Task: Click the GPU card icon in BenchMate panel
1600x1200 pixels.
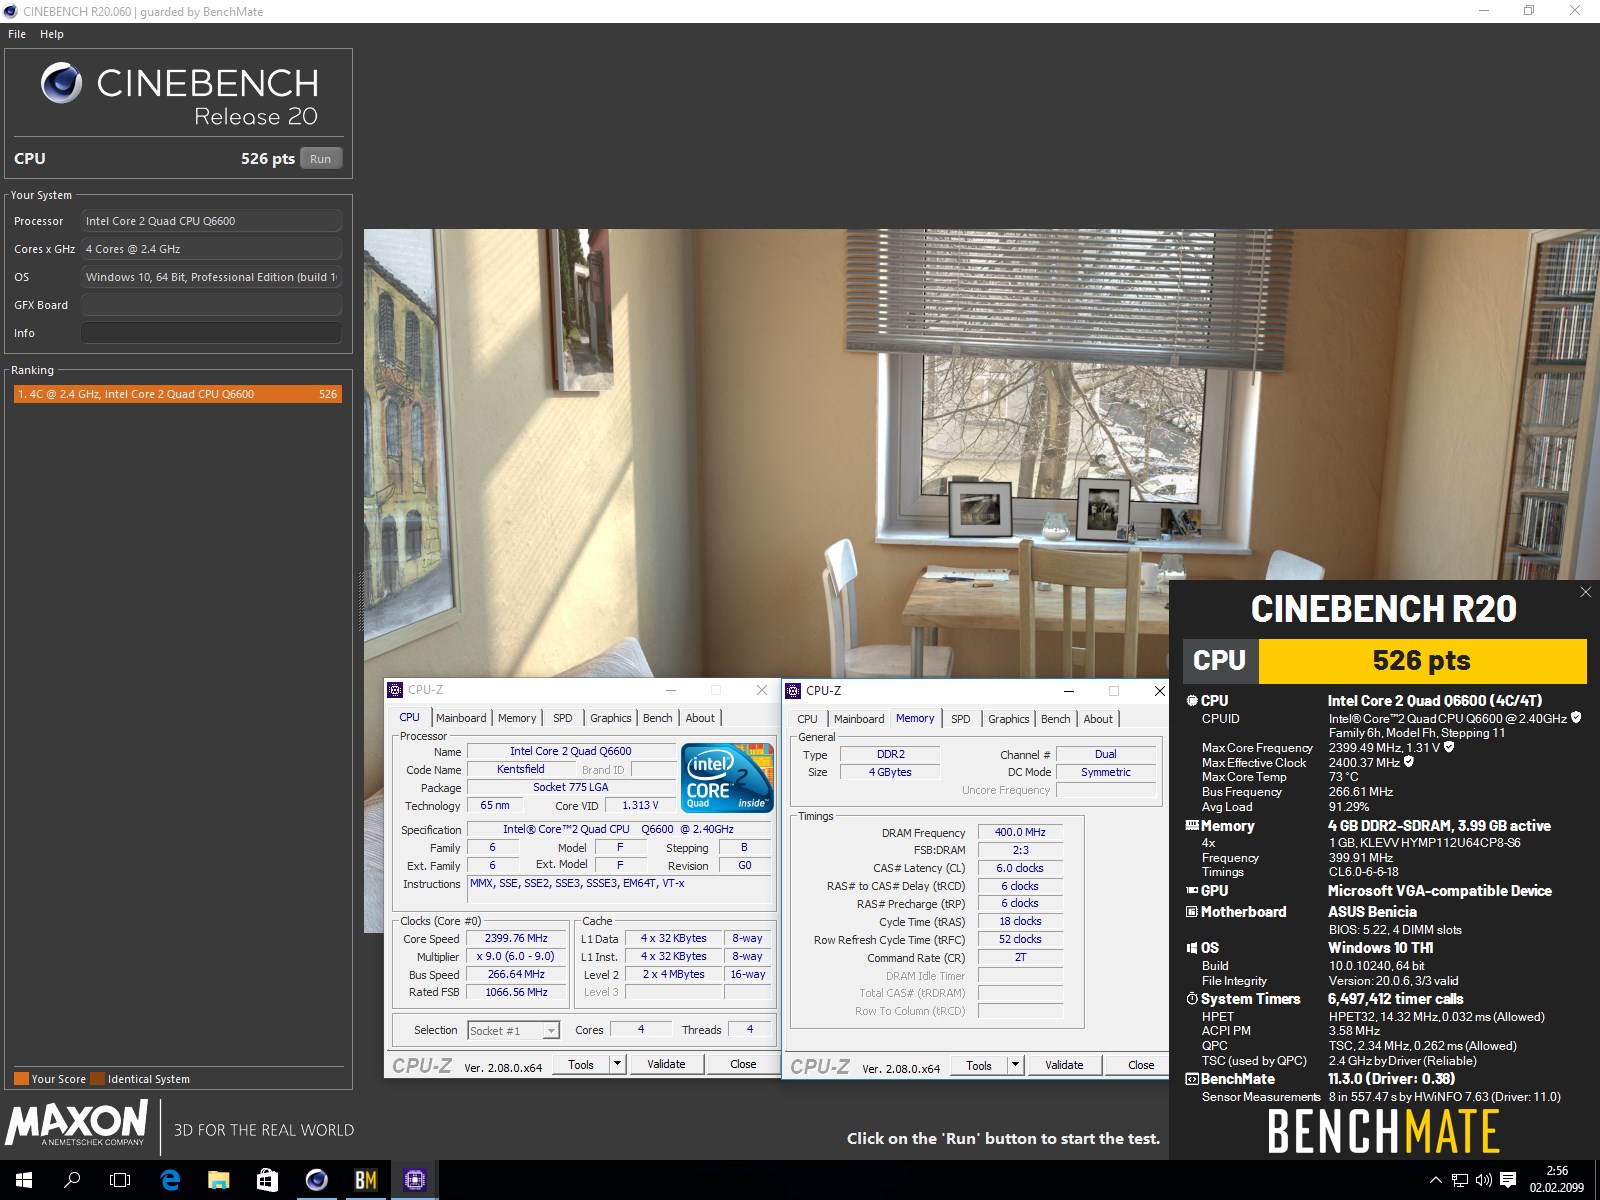Action: [x=1192, y=890]
